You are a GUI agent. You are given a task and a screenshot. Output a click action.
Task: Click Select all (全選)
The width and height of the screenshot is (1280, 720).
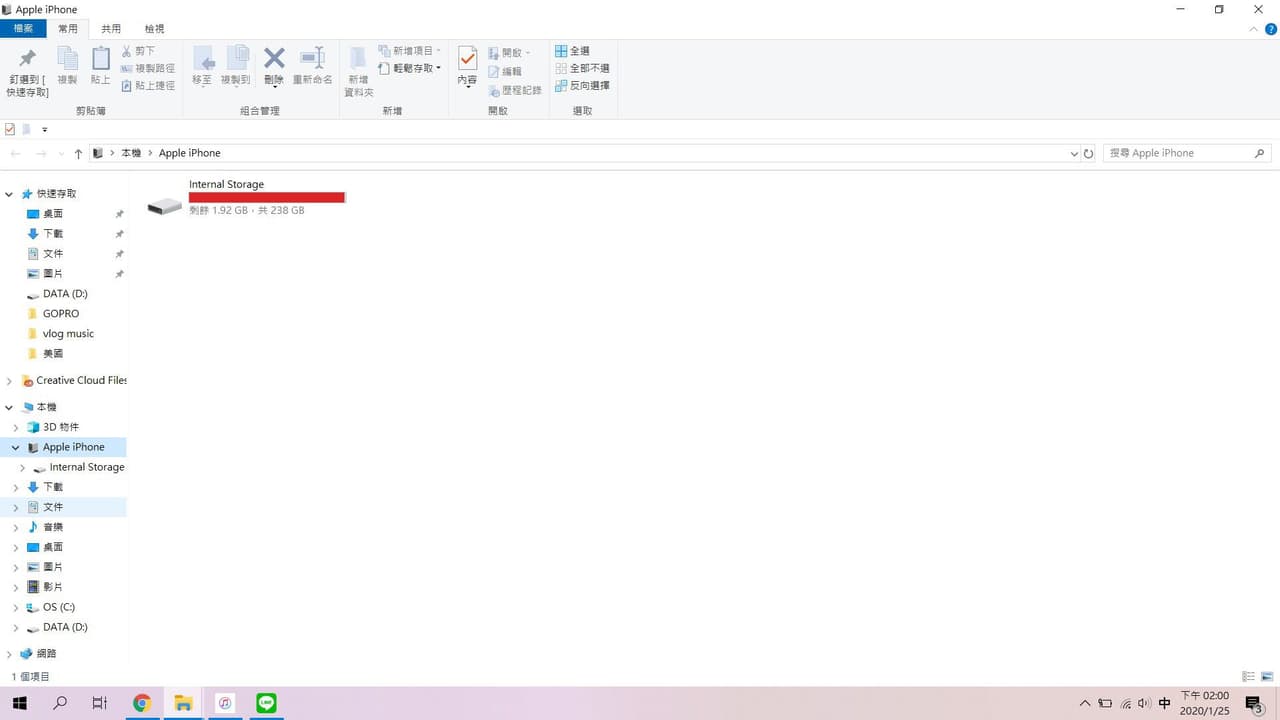(572, 51)
